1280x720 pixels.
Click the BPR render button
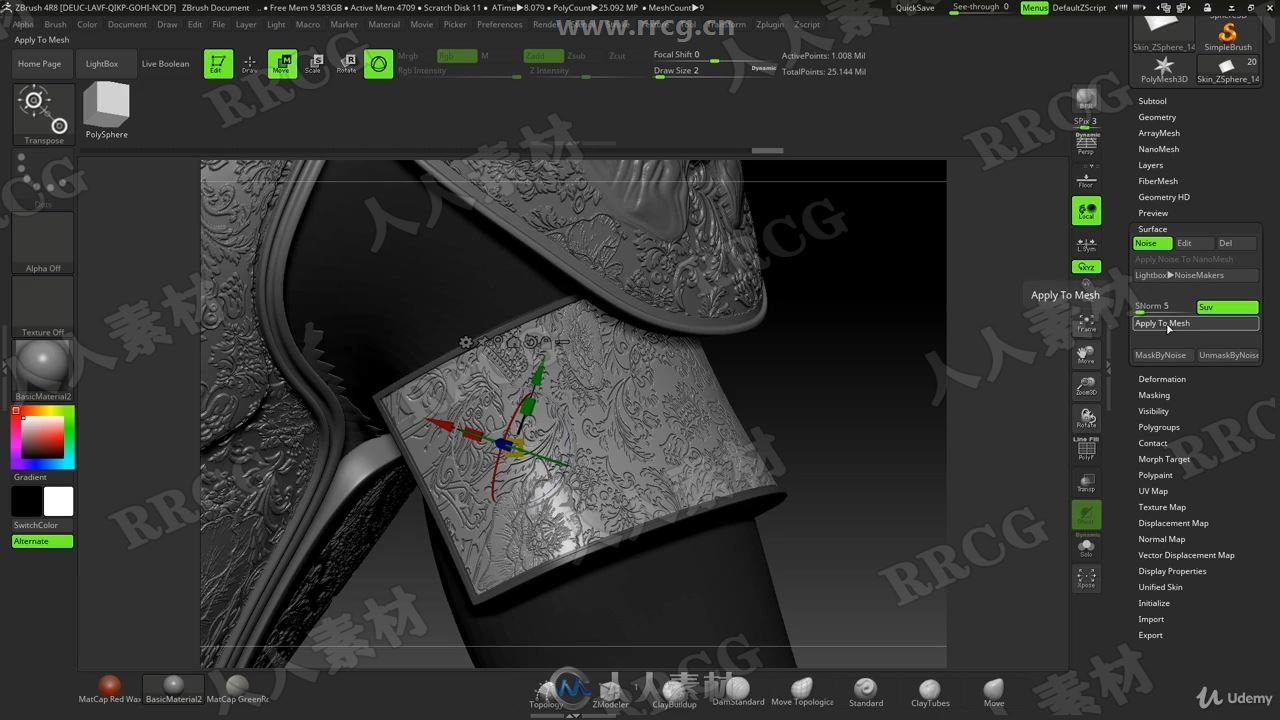click(x=1086, y=101)
